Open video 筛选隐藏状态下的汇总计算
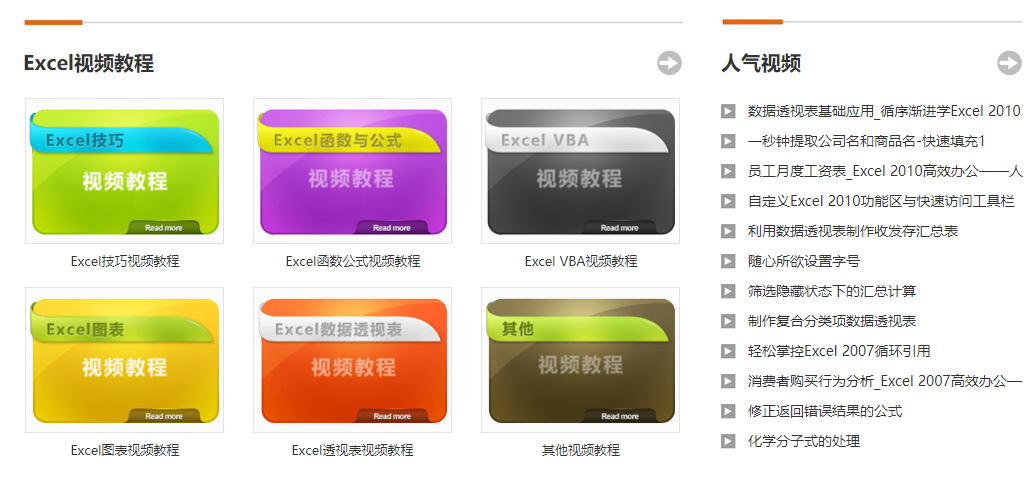The image size is (1035, 491). 831,291
